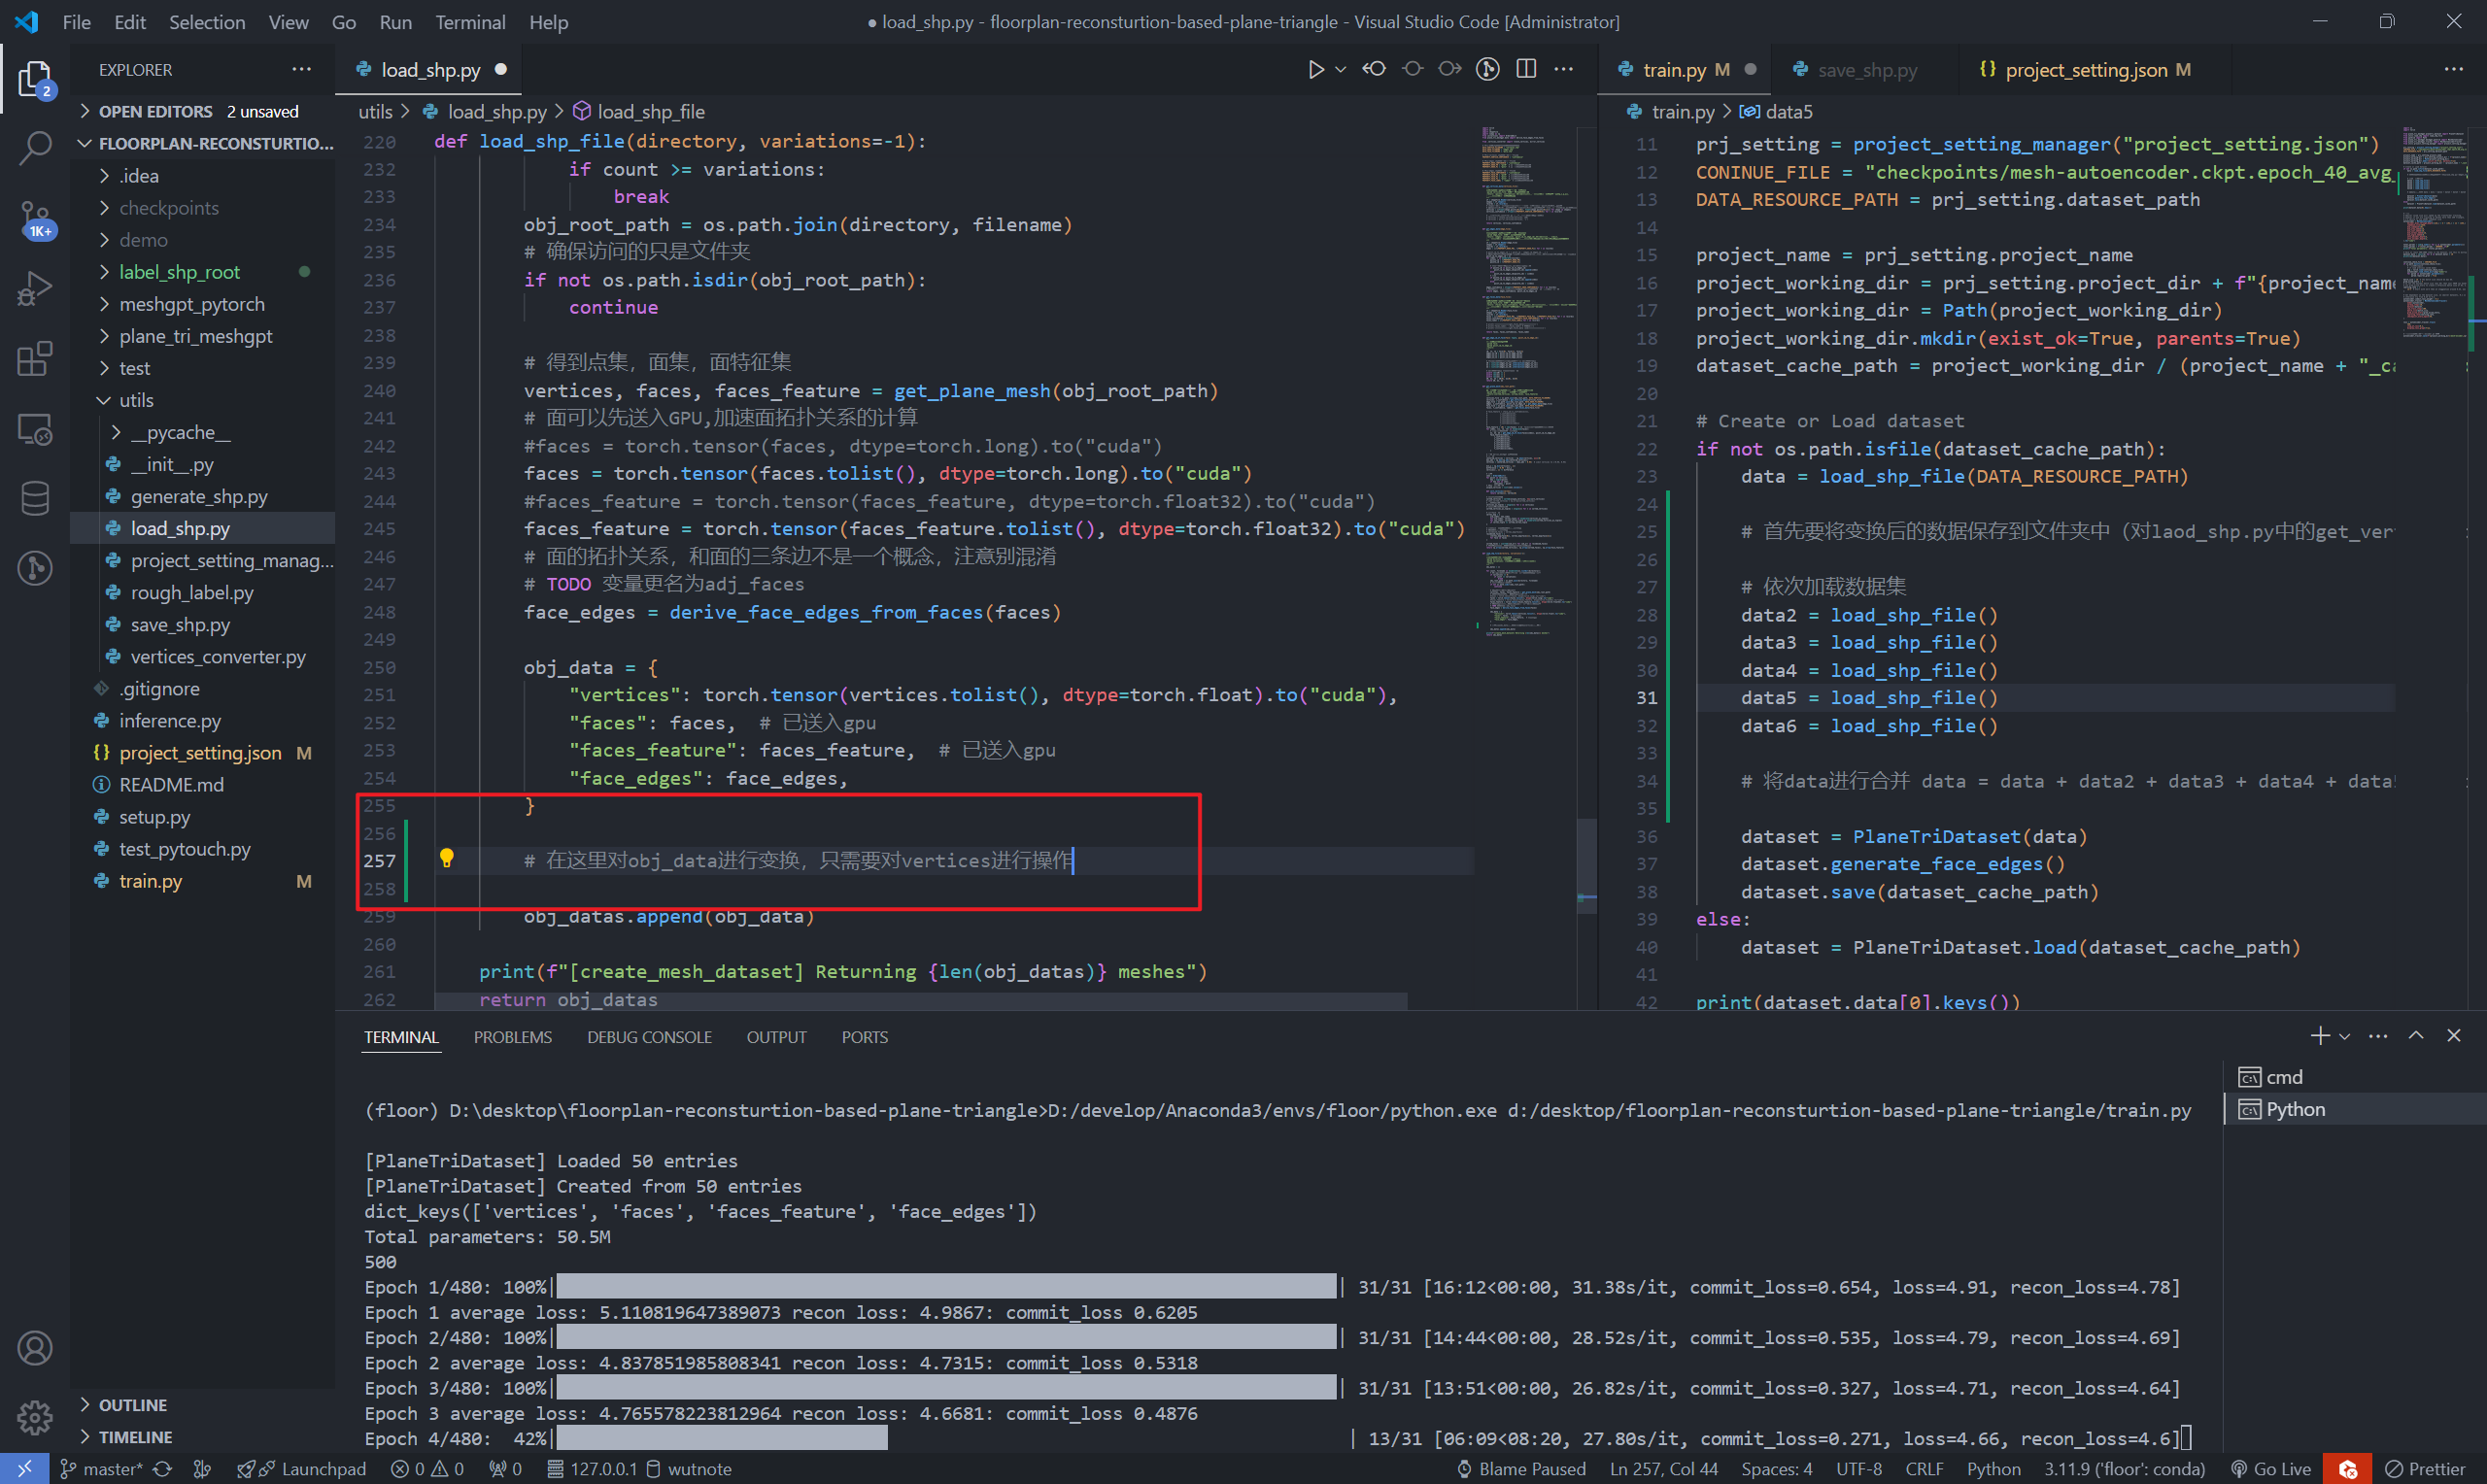The height and width of the screenshot is (1484, 2487).
Task: Open the Extensions view icon
Action: tap(34, 358)
